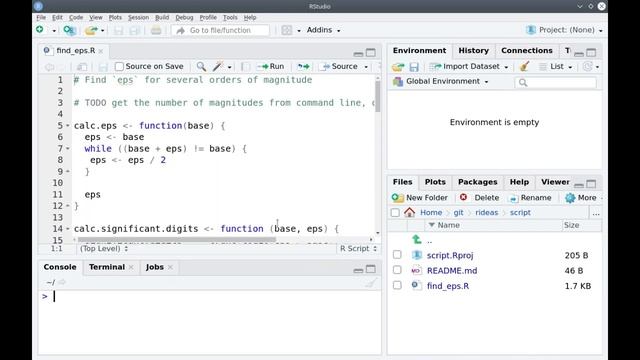Click the editor vertical scrollbar thumb
This screenshot has height=360, width=640.
378,96
